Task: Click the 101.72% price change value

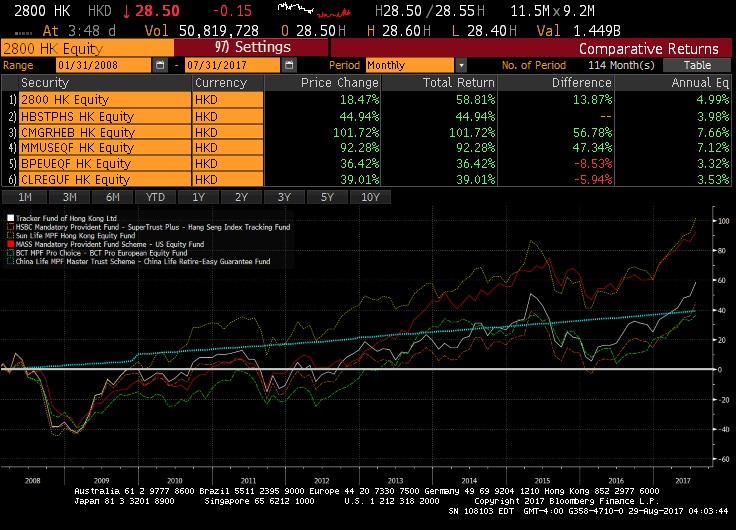Action: [x=356, y=132]
